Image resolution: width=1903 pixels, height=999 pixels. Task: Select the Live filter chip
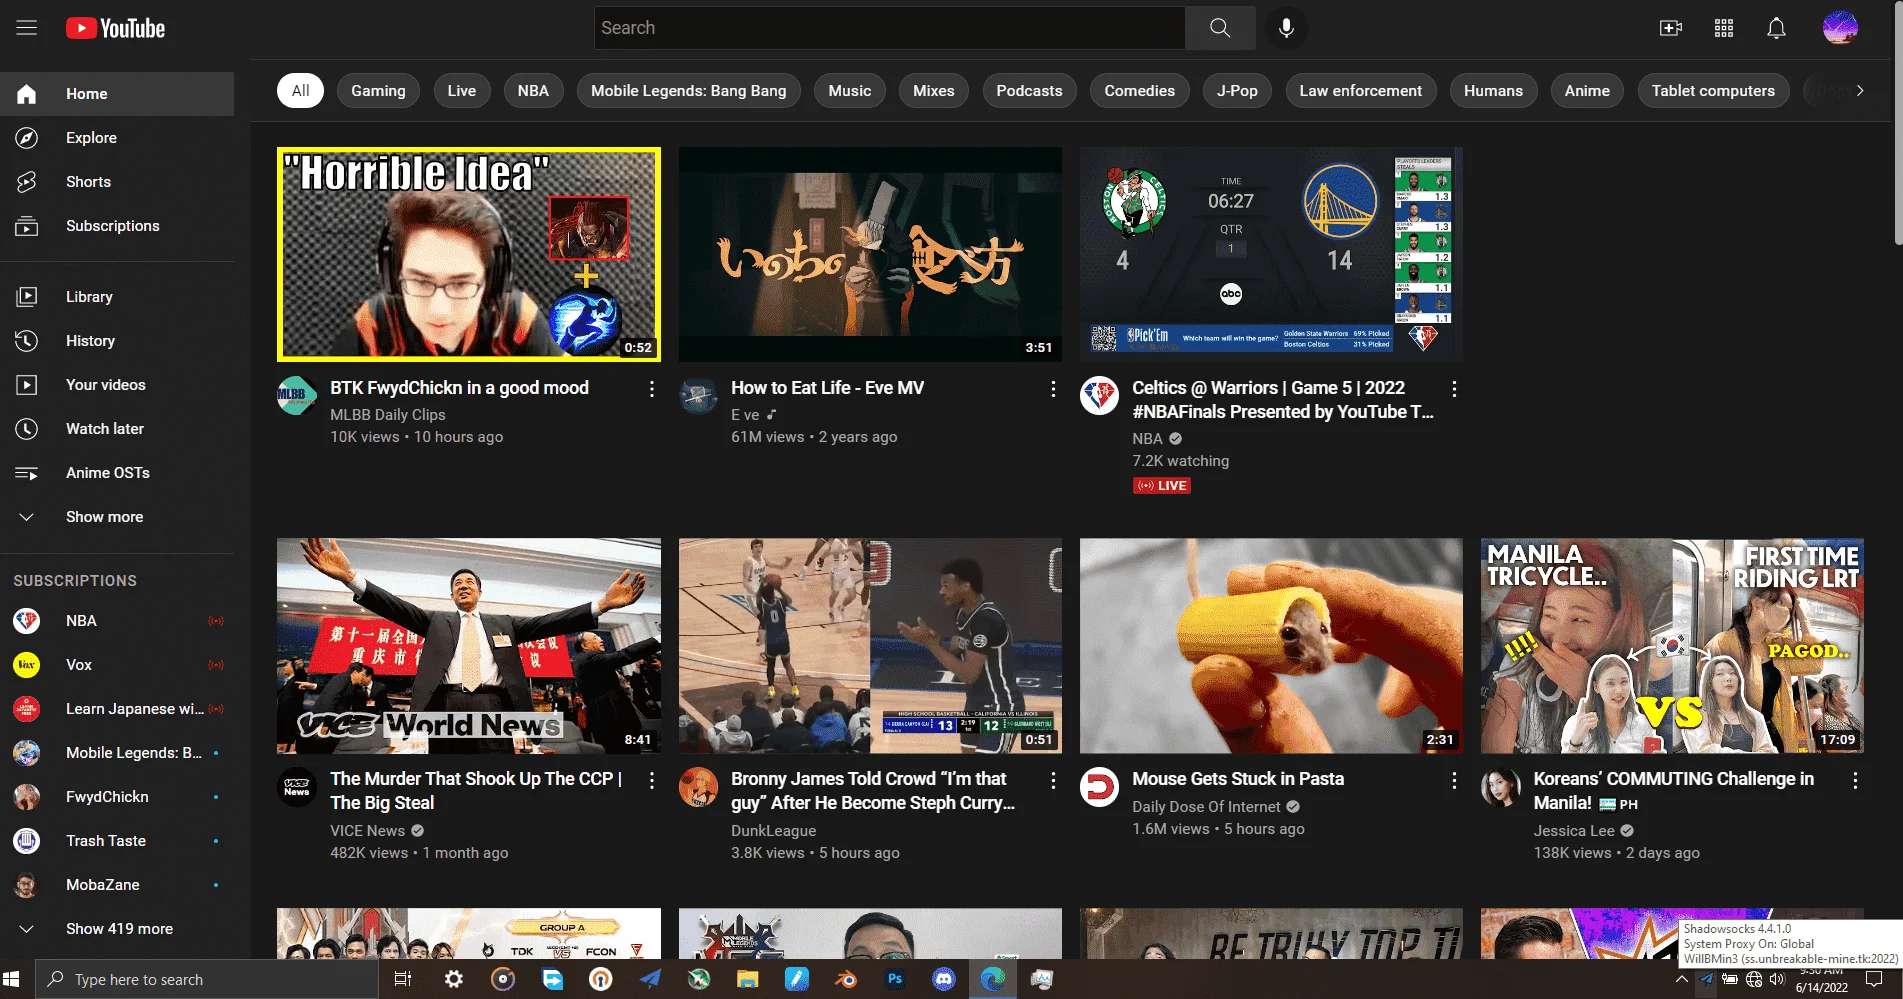[462, 91]
